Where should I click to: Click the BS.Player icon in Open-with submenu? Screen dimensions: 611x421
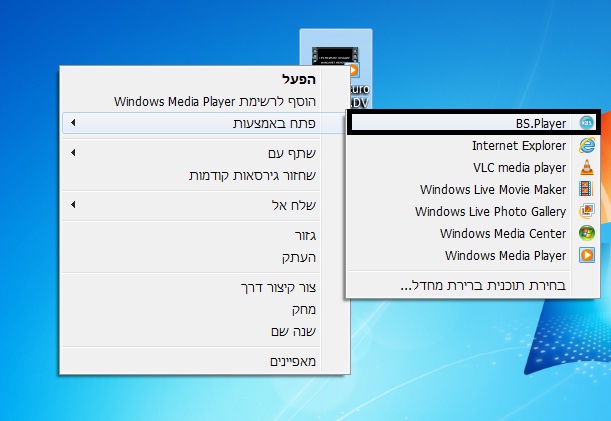click(586, 123)
